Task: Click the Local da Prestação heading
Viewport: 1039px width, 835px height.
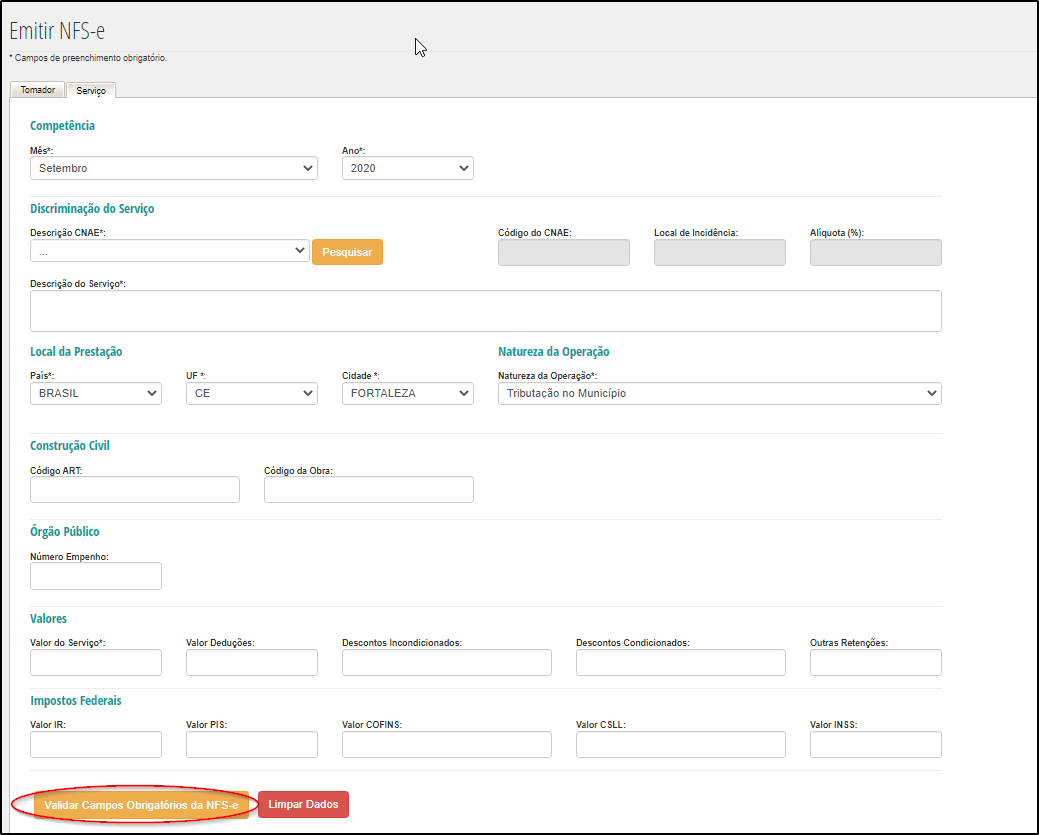Action: point(76,352)
